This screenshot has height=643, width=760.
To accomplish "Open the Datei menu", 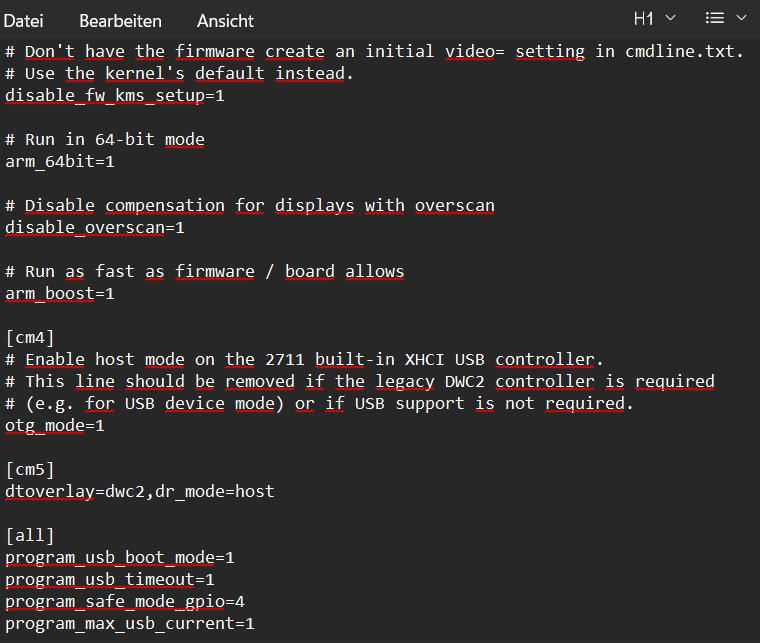I will [x=23, y=20].
